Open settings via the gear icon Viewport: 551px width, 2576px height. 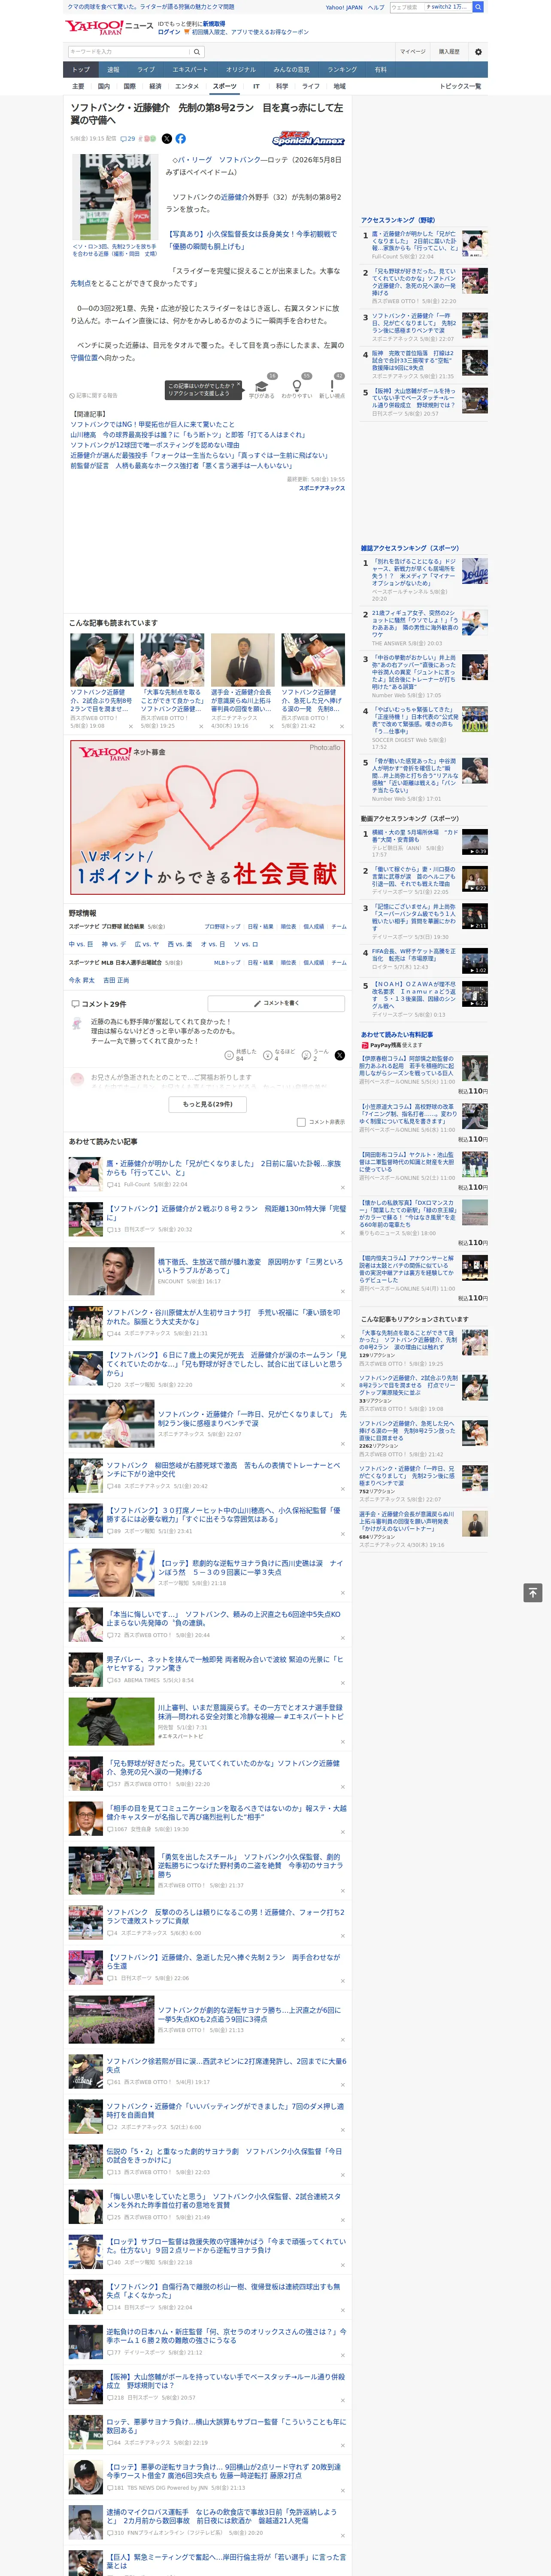tap(478, 51)
